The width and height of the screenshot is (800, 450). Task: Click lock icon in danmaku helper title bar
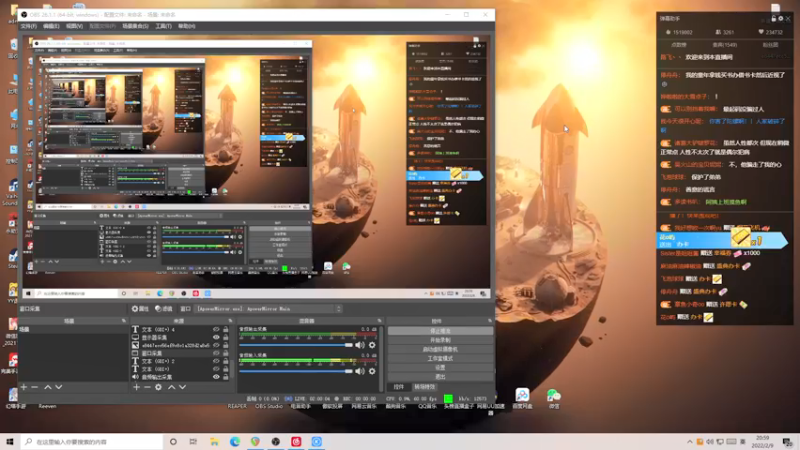coord(773,18)
